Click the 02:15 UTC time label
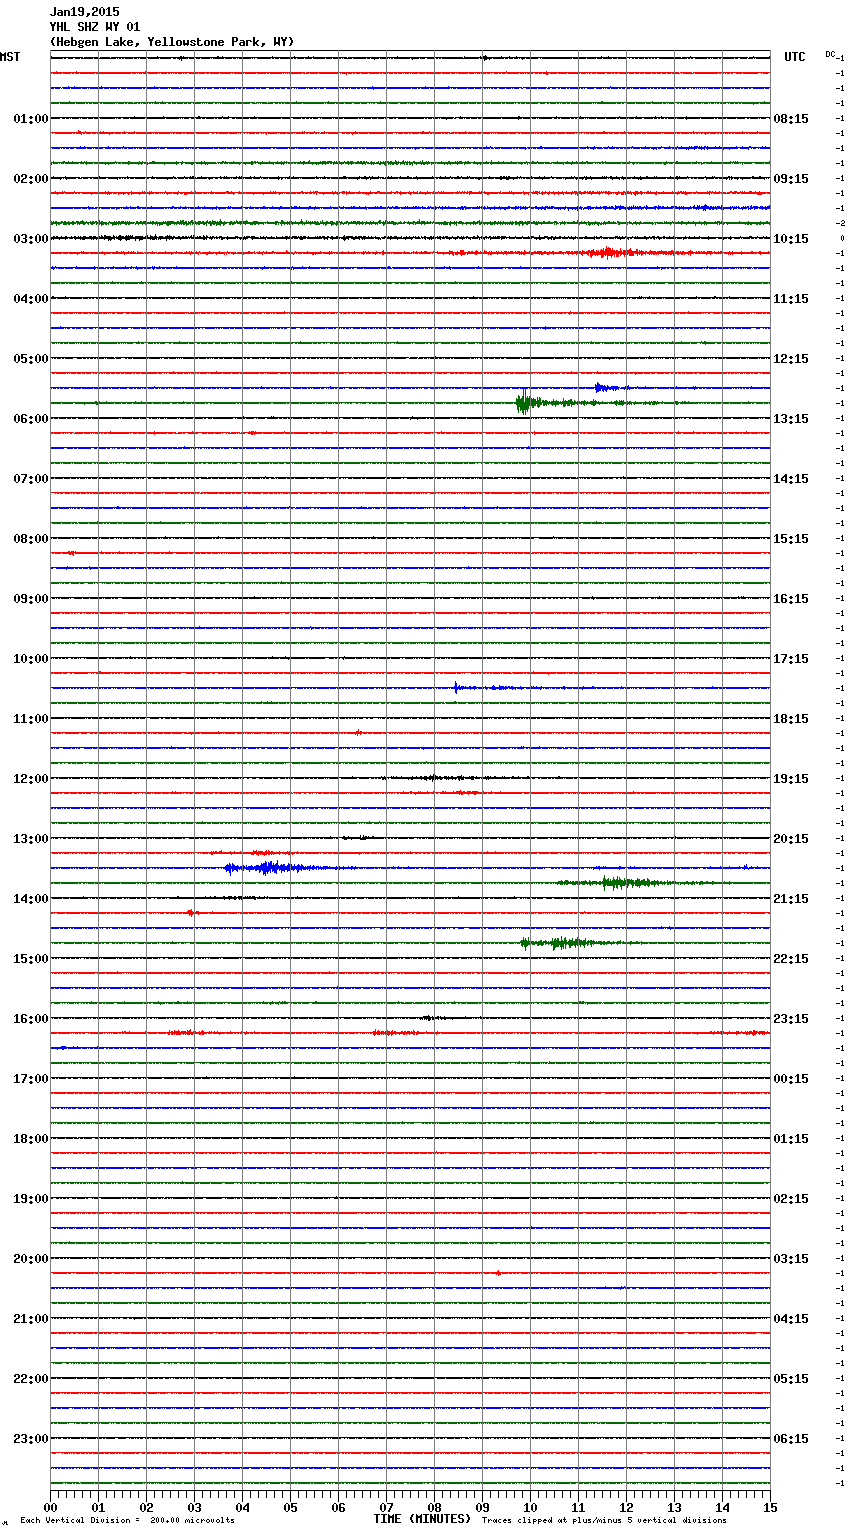The width and height of the screenshot is (850, 1534). pos(791,1199)
